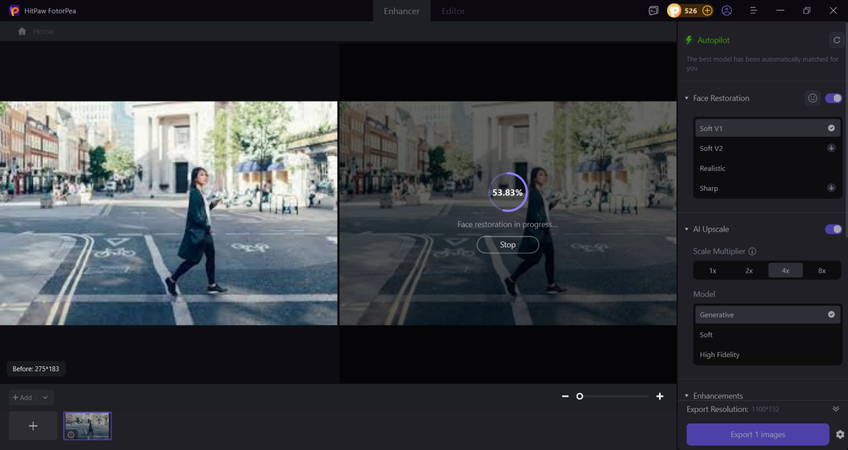Choose 2x scale multiplier
This screenshot has width=848, height=450.
click(x=749, y=270)
